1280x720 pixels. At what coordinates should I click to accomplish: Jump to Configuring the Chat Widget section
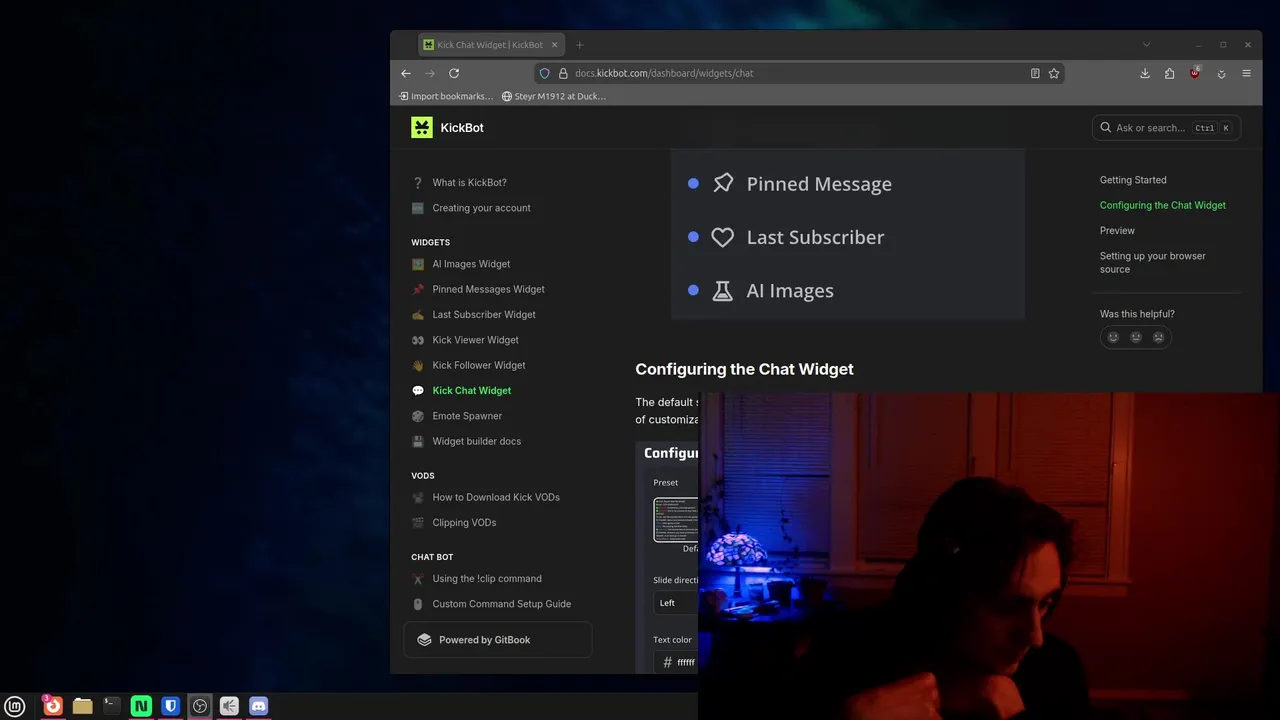click(x=1163, y=205)
